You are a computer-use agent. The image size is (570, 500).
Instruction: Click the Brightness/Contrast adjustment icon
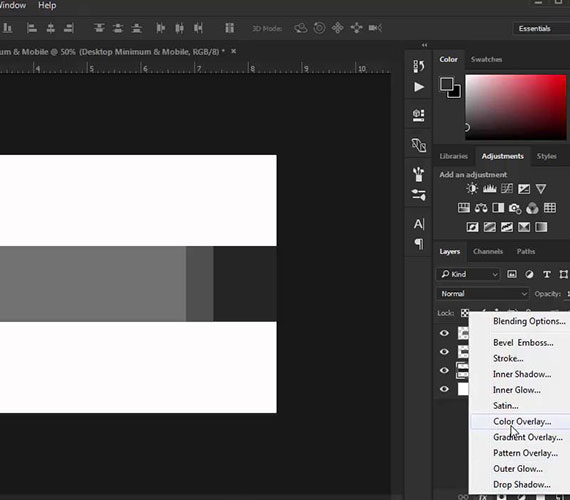click(x=472, y=188)
